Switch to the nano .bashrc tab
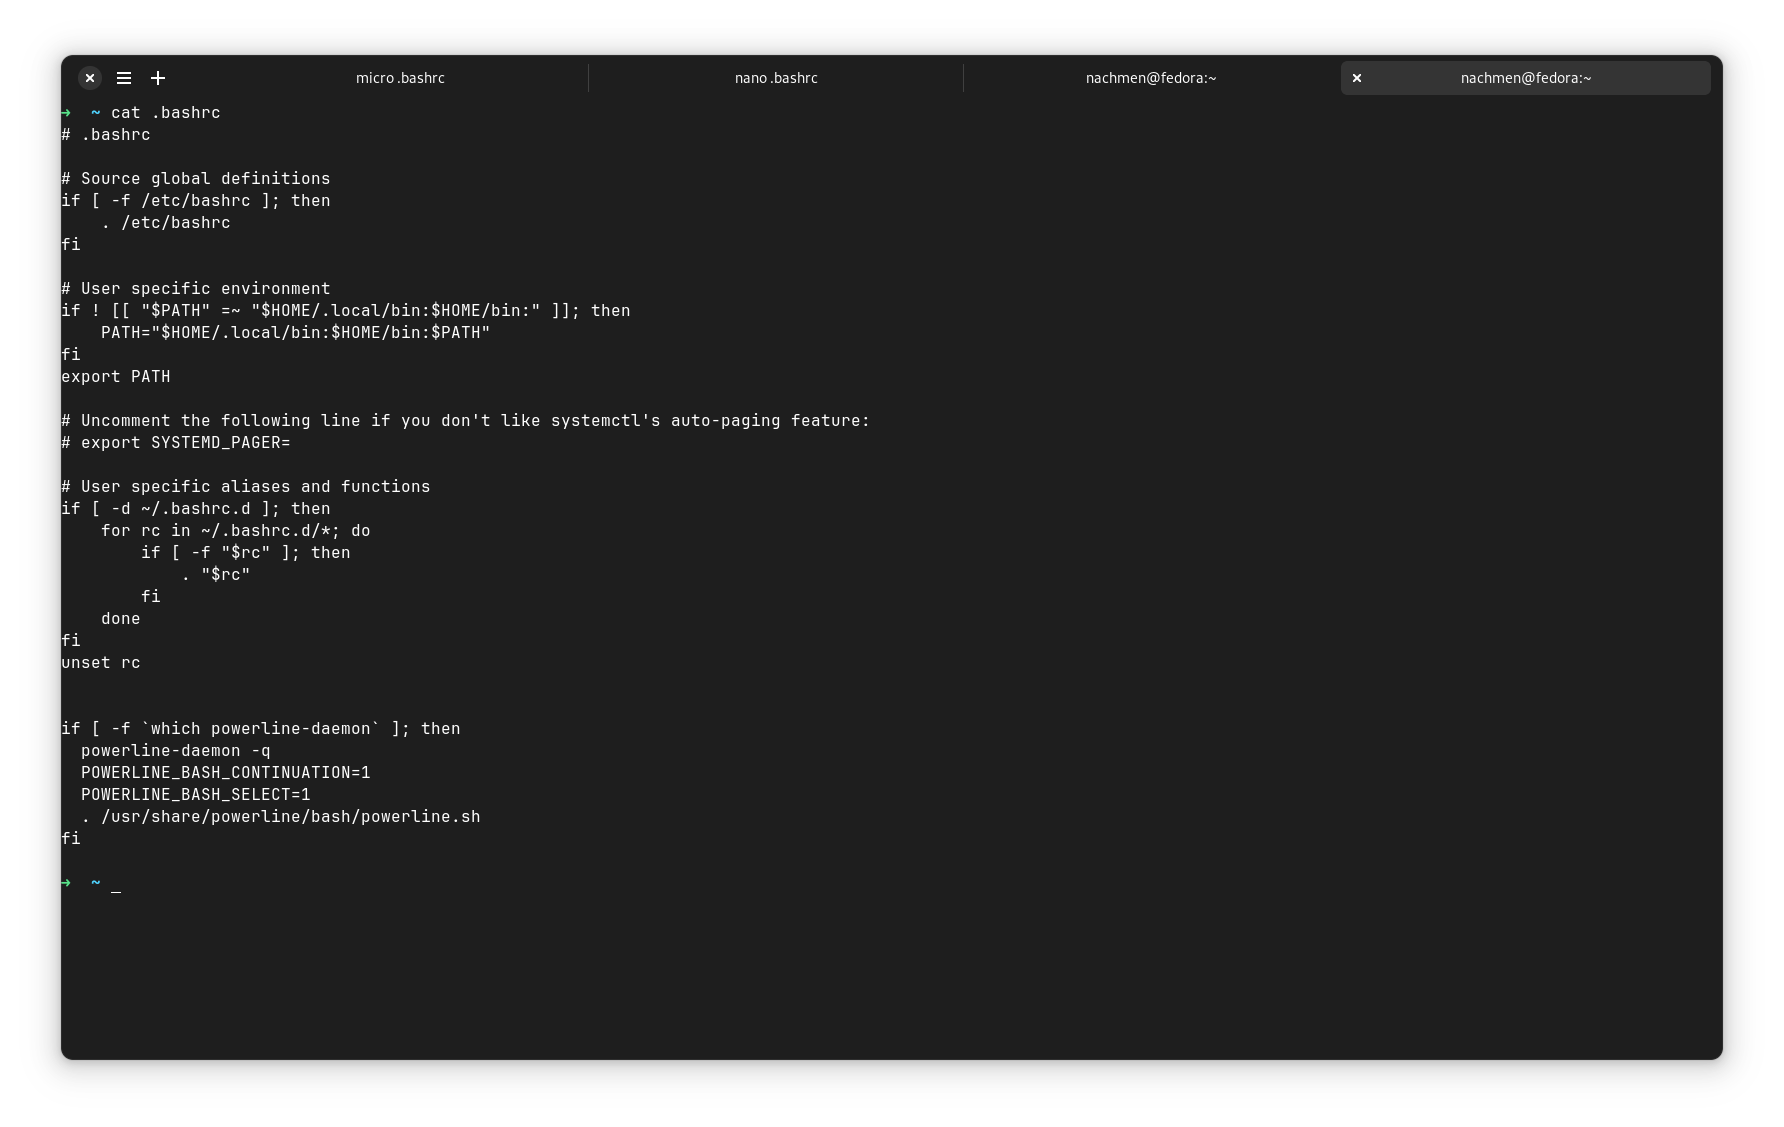This screenshot has height=1127, width=1784. point(776,78)
